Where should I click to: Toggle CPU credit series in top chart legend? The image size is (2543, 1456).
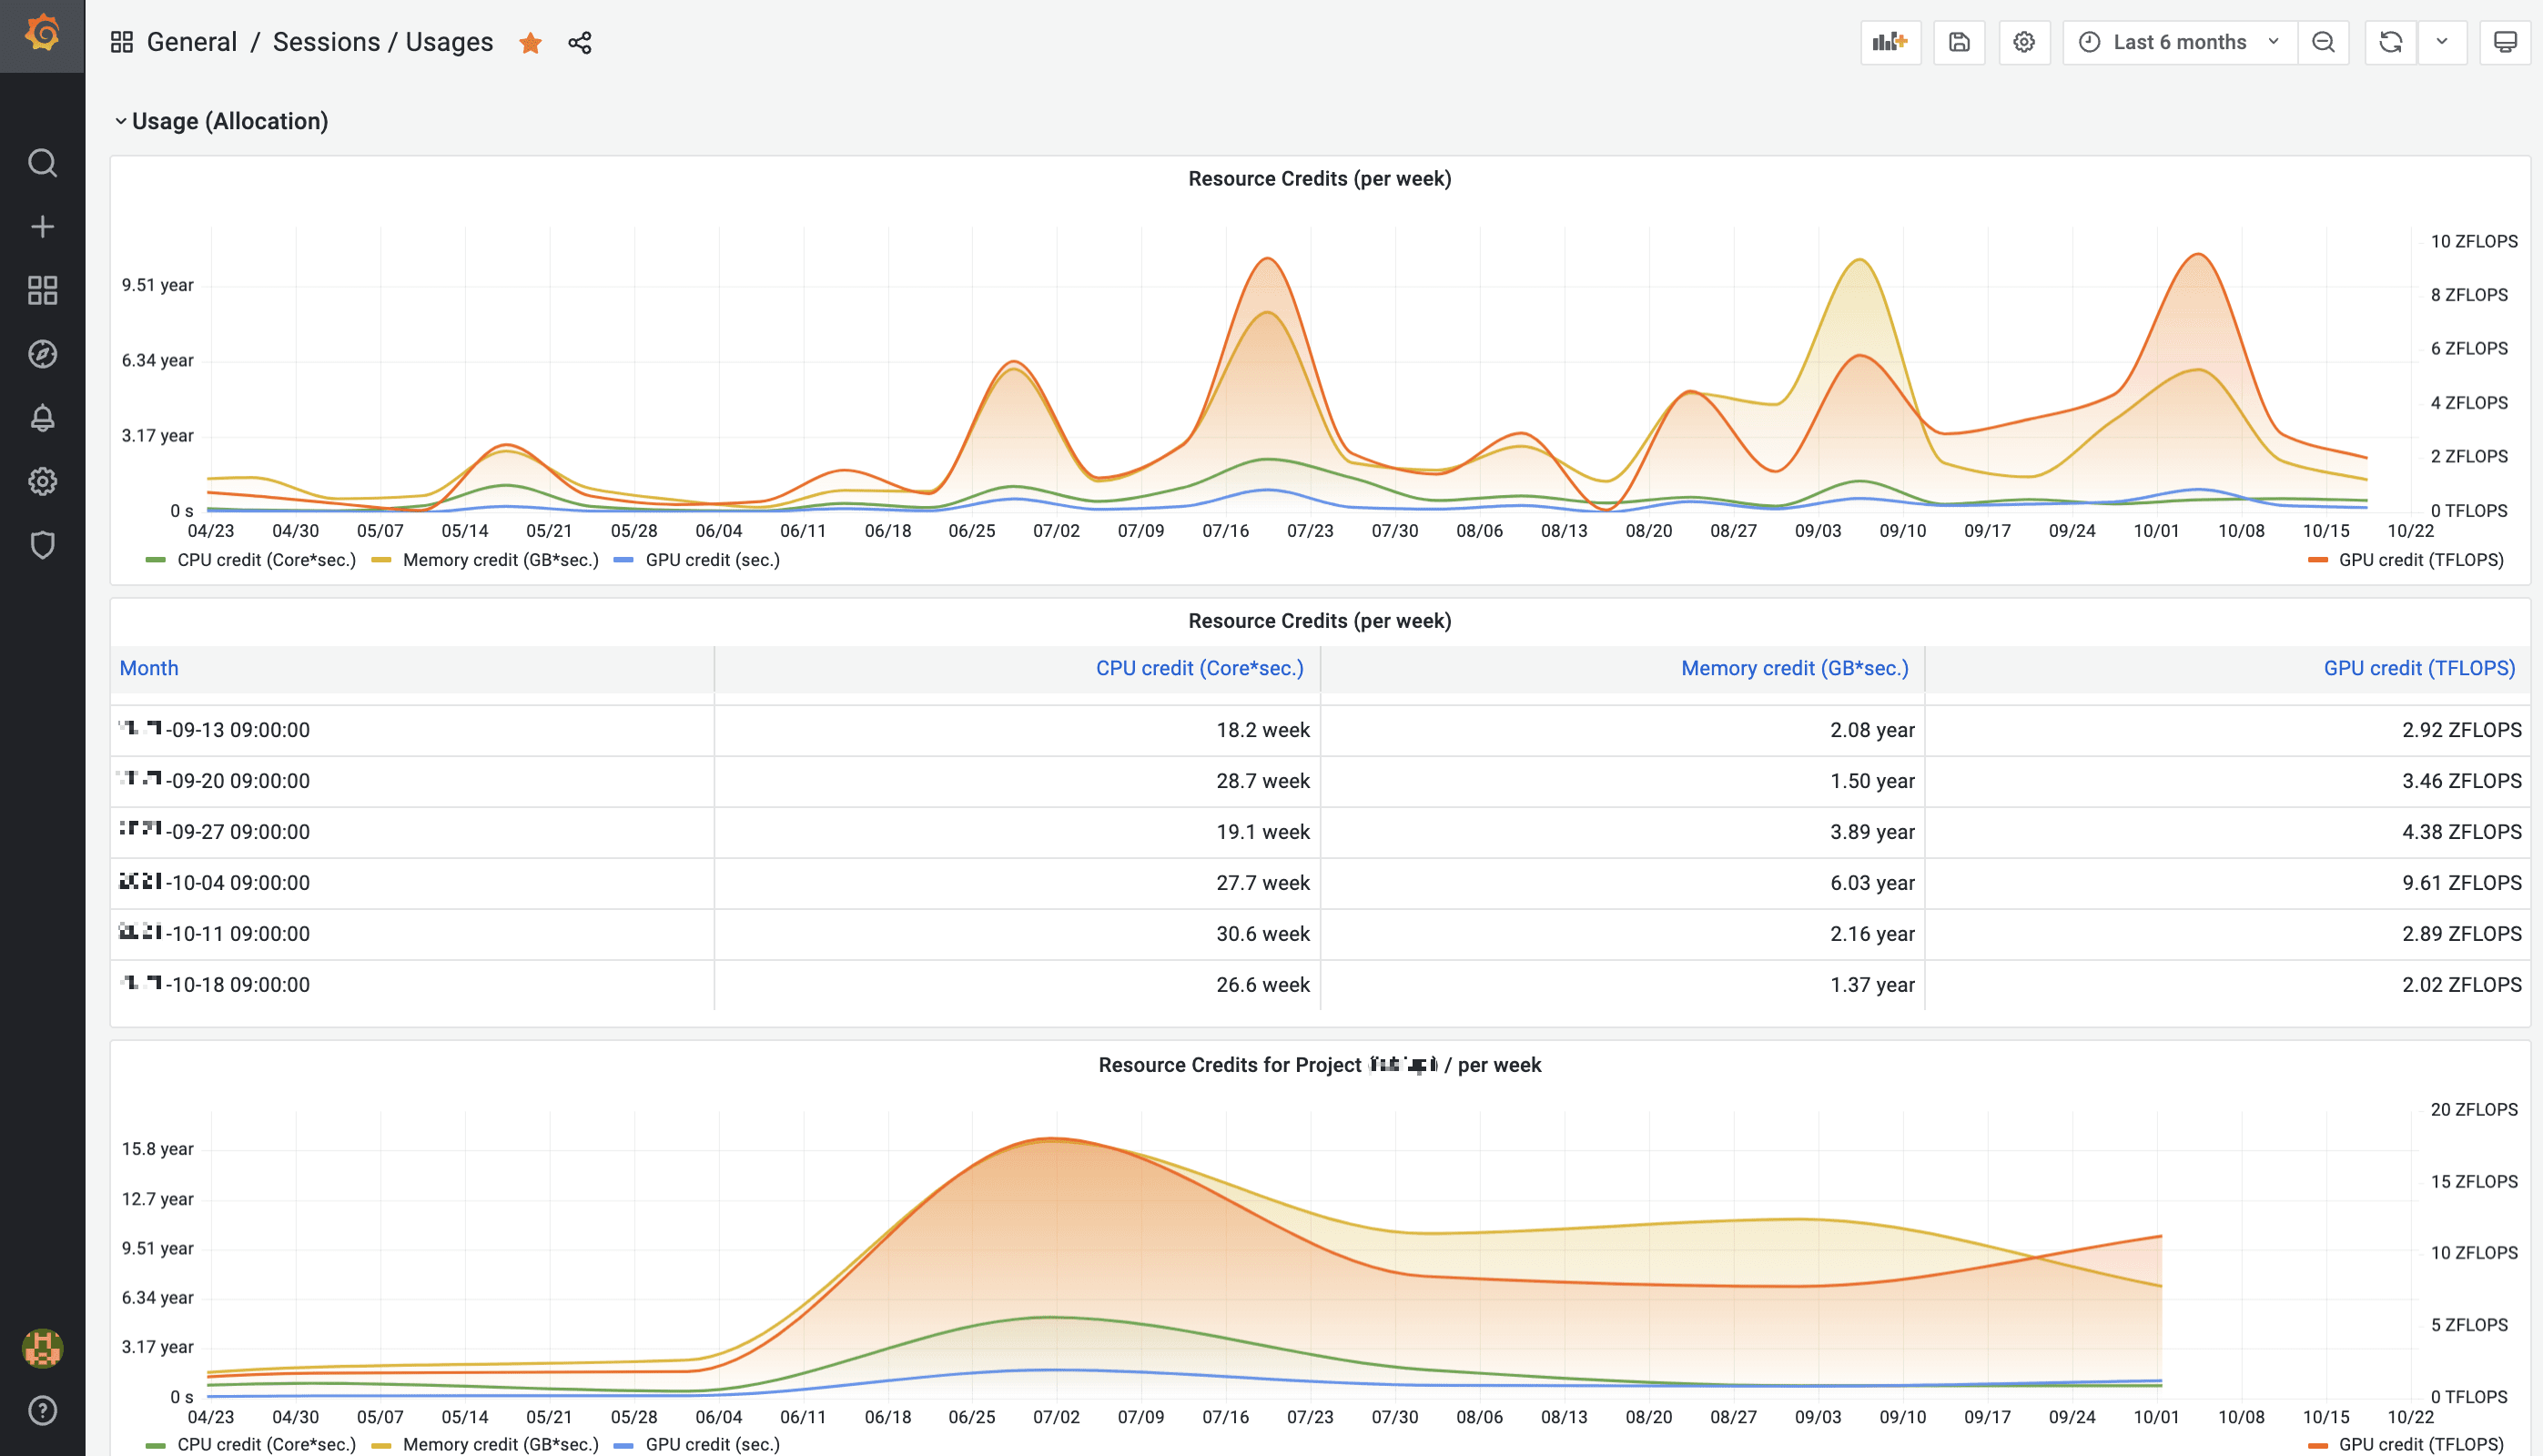[266, 560]
